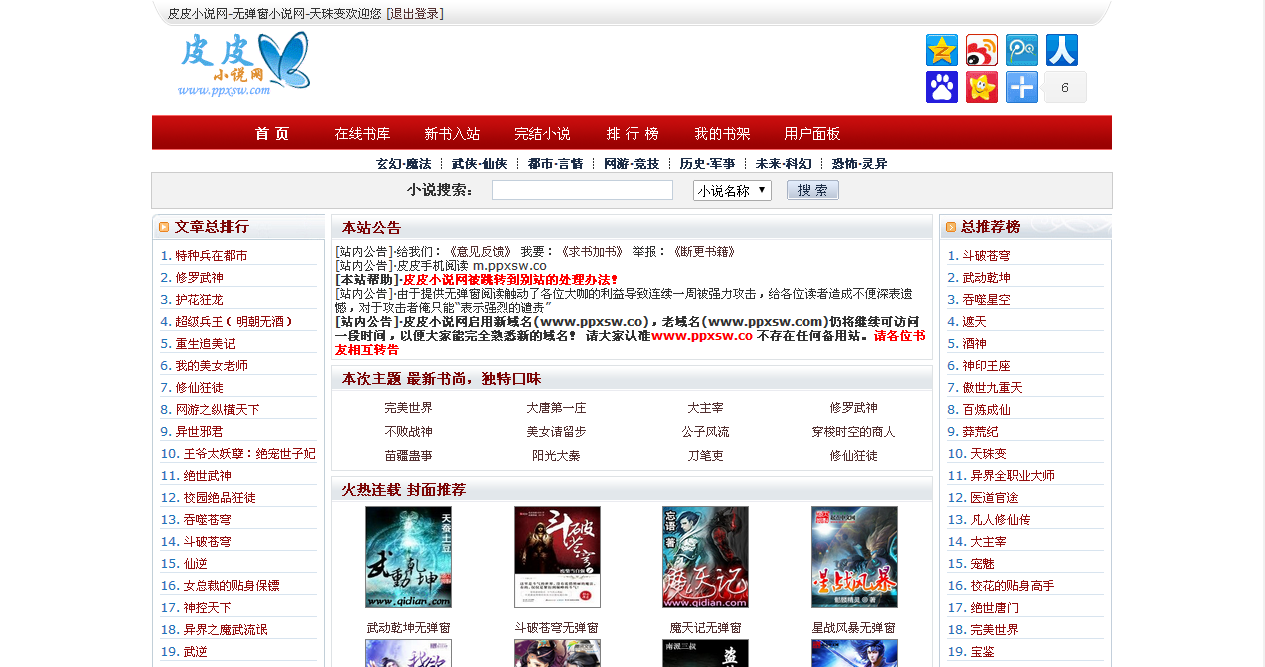Click the 《求书加书》 link

tap(592, 252)
